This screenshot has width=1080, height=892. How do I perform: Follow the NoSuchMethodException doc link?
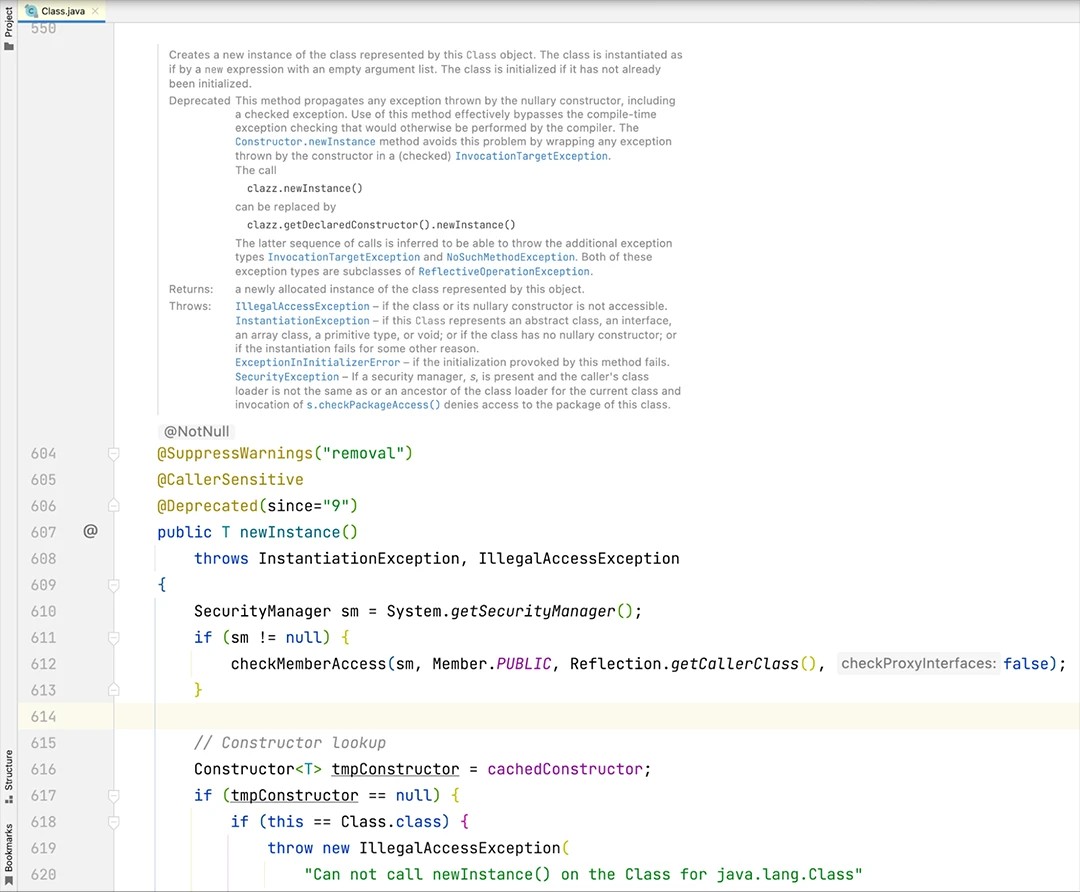510,257
